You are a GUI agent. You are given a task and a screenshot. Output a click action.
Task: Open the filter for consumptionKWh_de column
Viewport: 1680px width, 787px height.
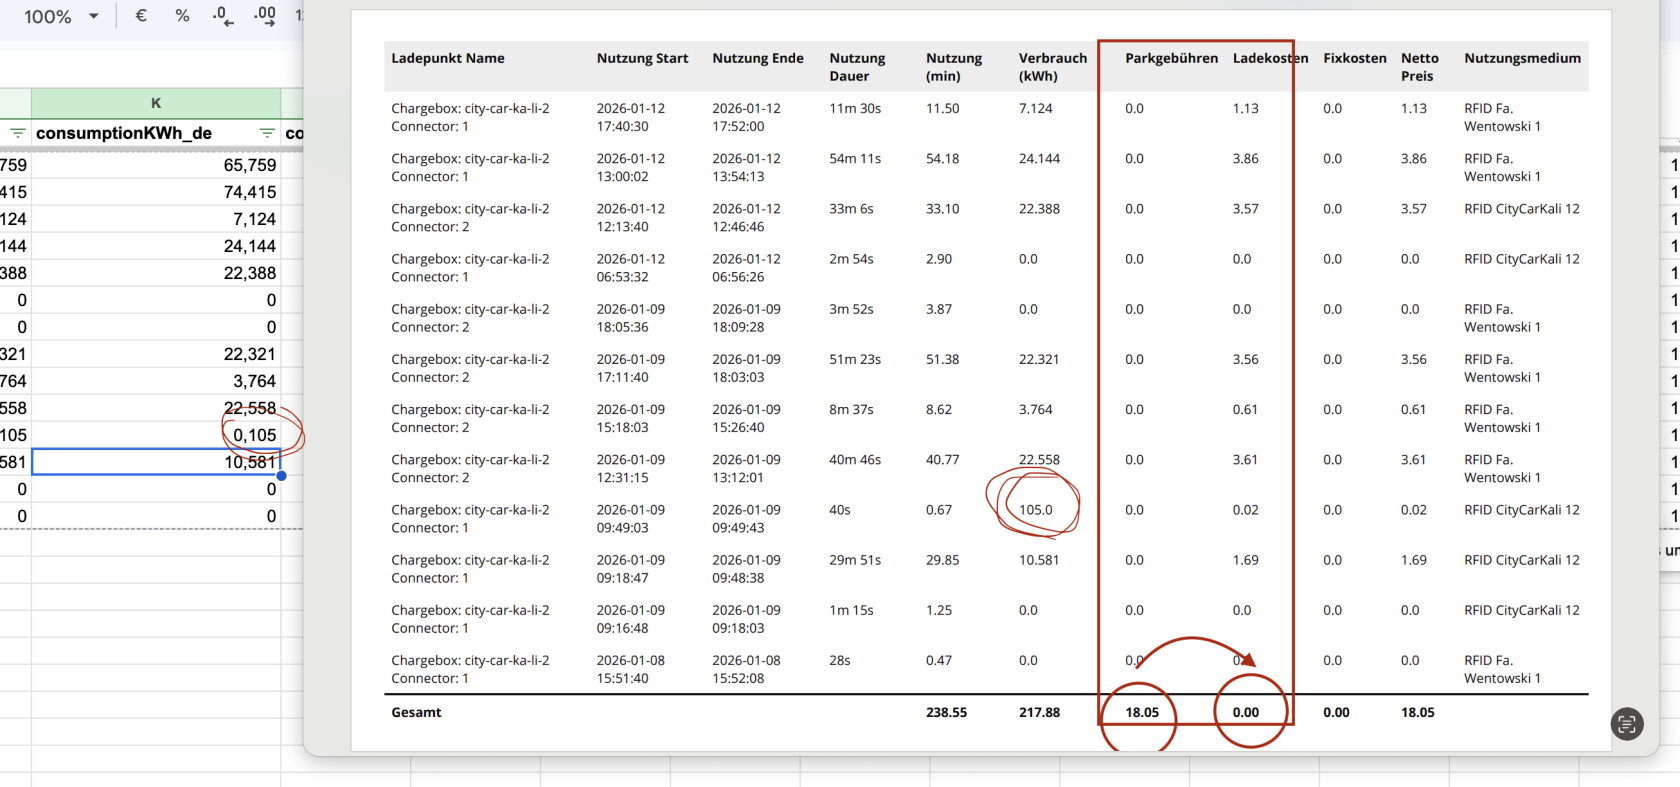[x=267, y=133]
